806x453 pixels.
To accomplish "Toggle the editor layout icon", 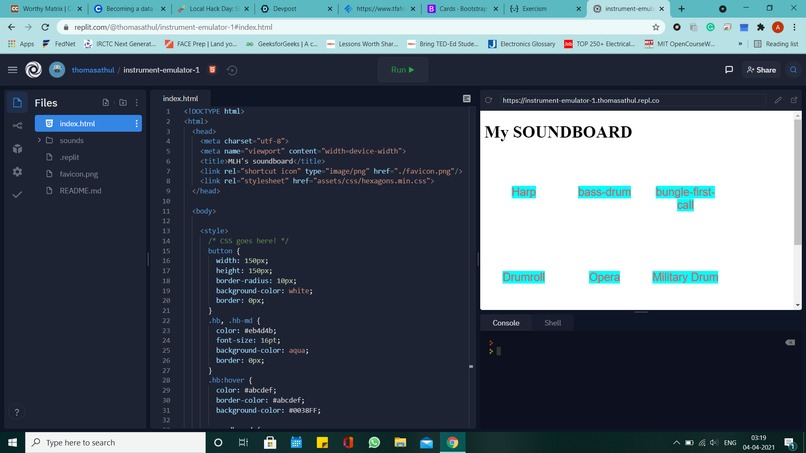I will click(466, 98).
